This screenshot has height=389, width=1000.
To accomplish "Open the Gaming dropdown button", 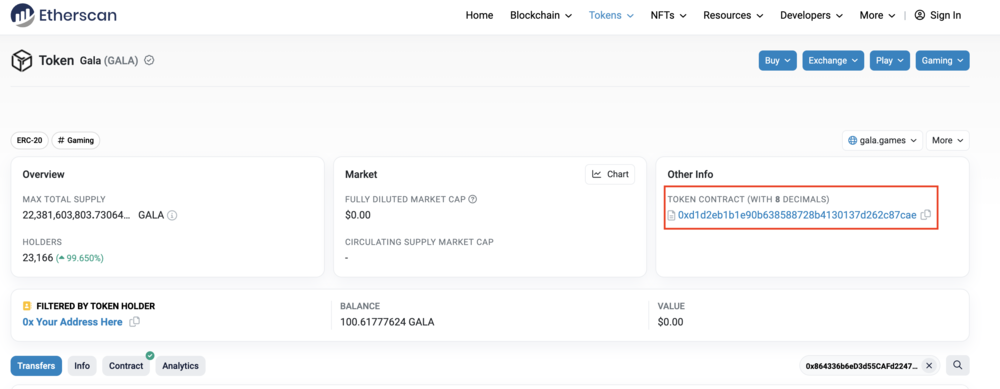I will [x=942, y=61].
